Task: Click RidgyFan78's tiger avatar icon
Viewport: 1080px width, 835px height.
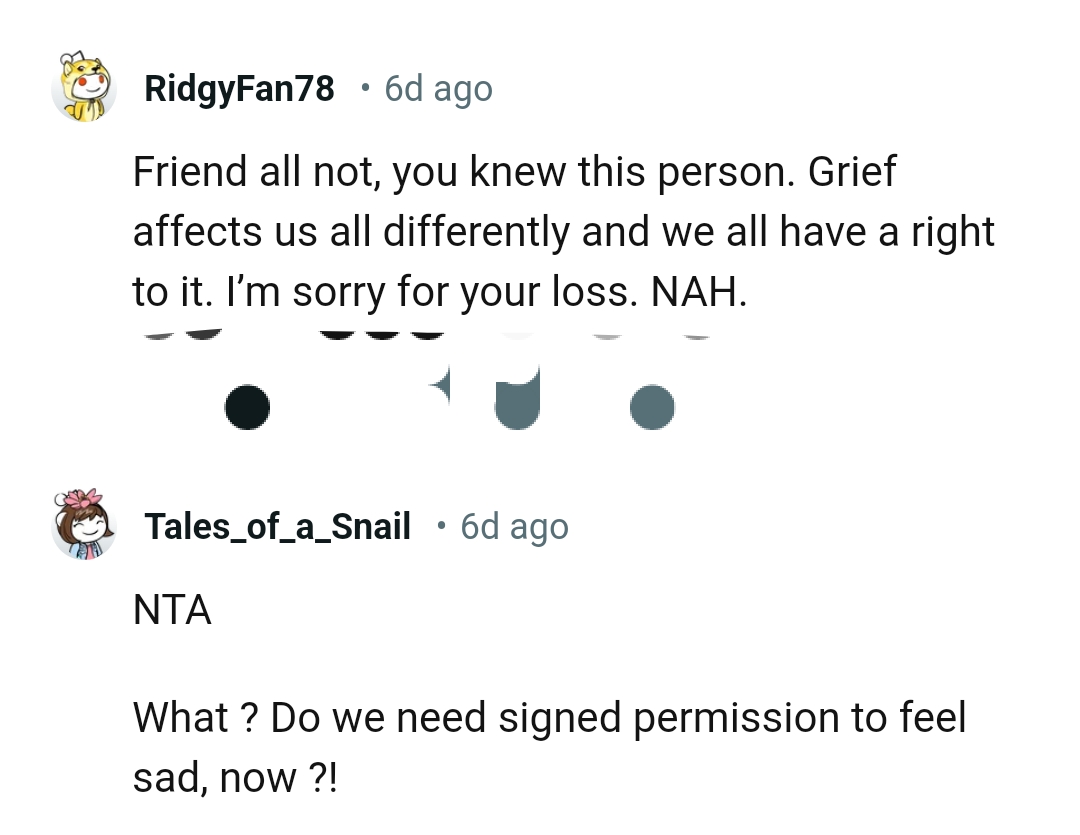Action: 84,88
